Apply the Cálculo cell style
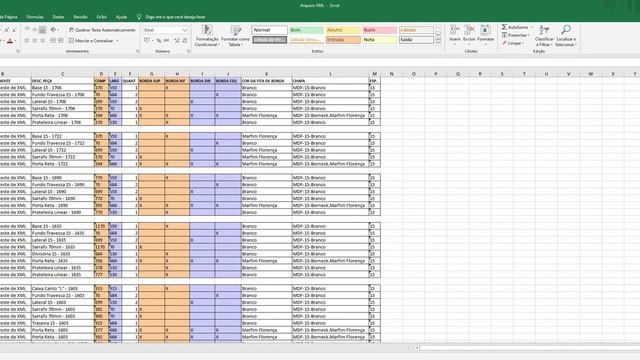This screenshot has width=640, height=360. pos(416,30)
